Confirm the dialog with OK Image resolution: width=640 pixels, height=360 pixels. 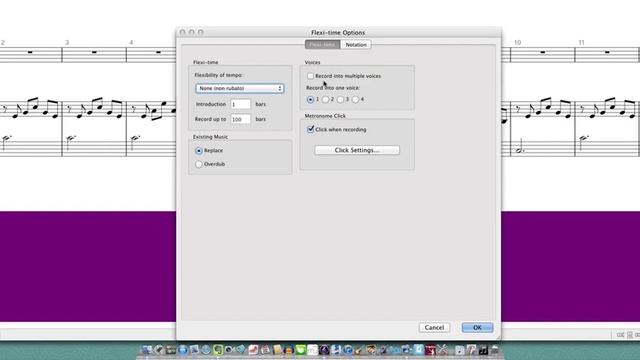(477, 327)
